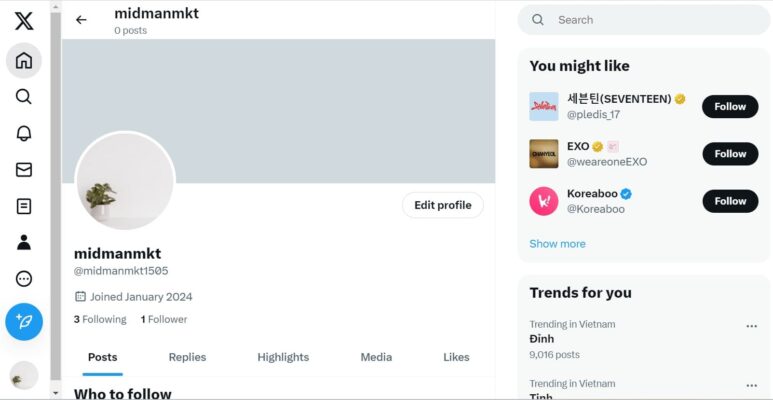Image resolution: width=773 pixels, height=400 pixels.
Task: Open Profile person icon in sidebar
Action: 24,242
